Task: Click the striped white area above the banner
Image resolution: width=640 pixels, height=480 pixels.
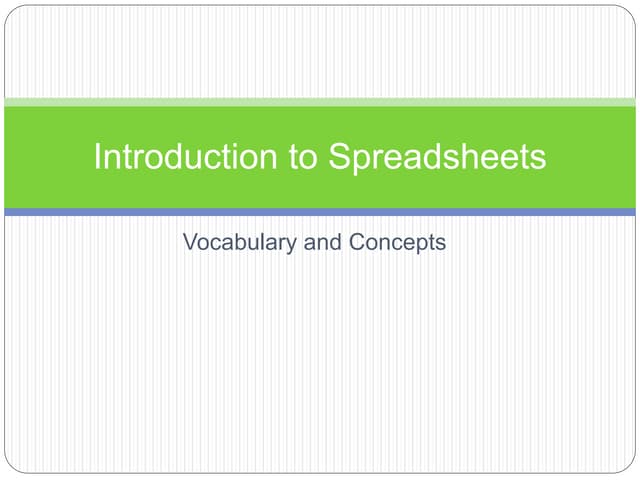Action: tap(320, 50)
